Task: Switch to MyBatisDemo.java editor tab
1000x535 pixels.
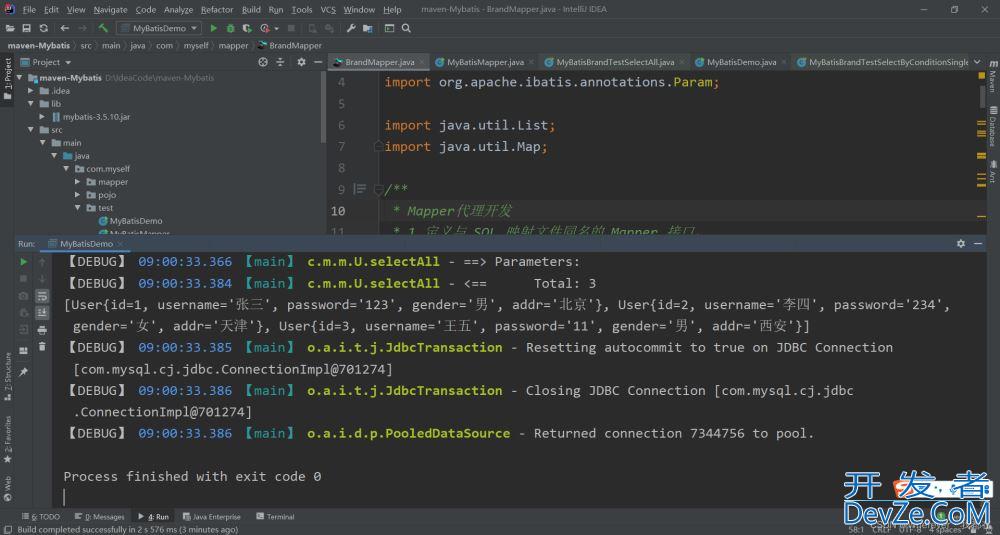Action: (x=741, y=62)
